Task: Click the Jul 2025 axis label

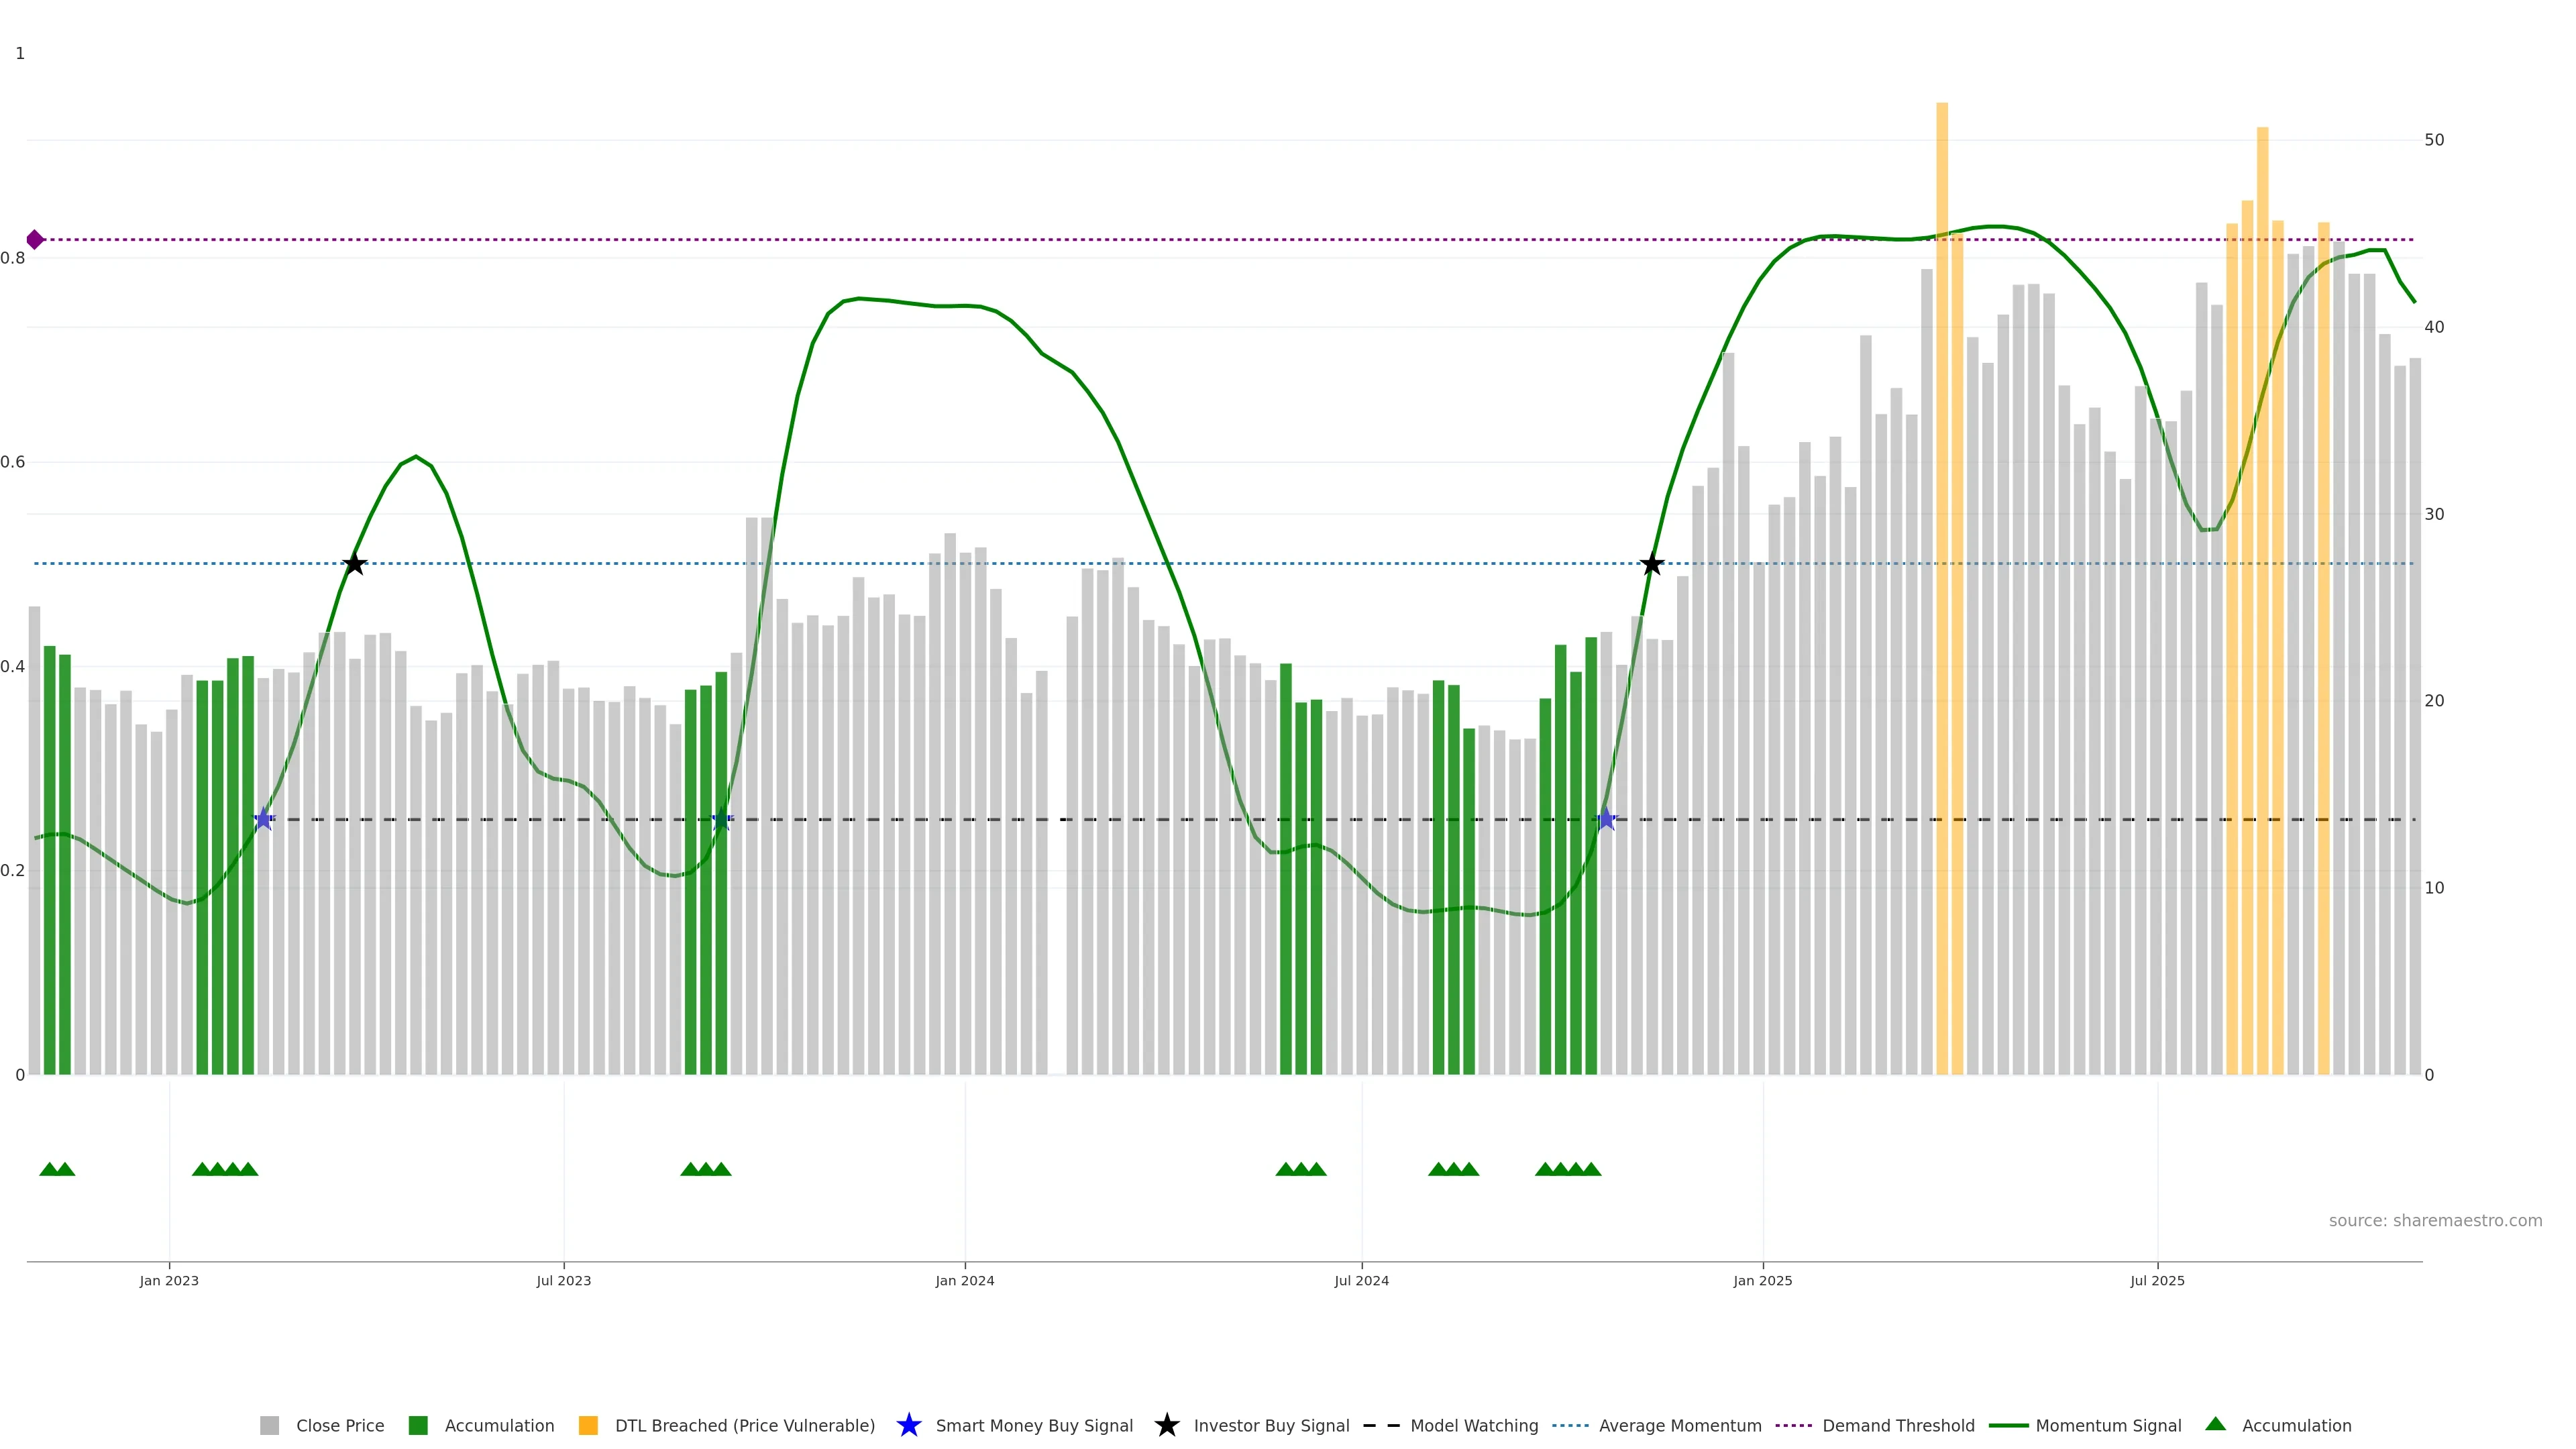Action: pos(2157,1281)
